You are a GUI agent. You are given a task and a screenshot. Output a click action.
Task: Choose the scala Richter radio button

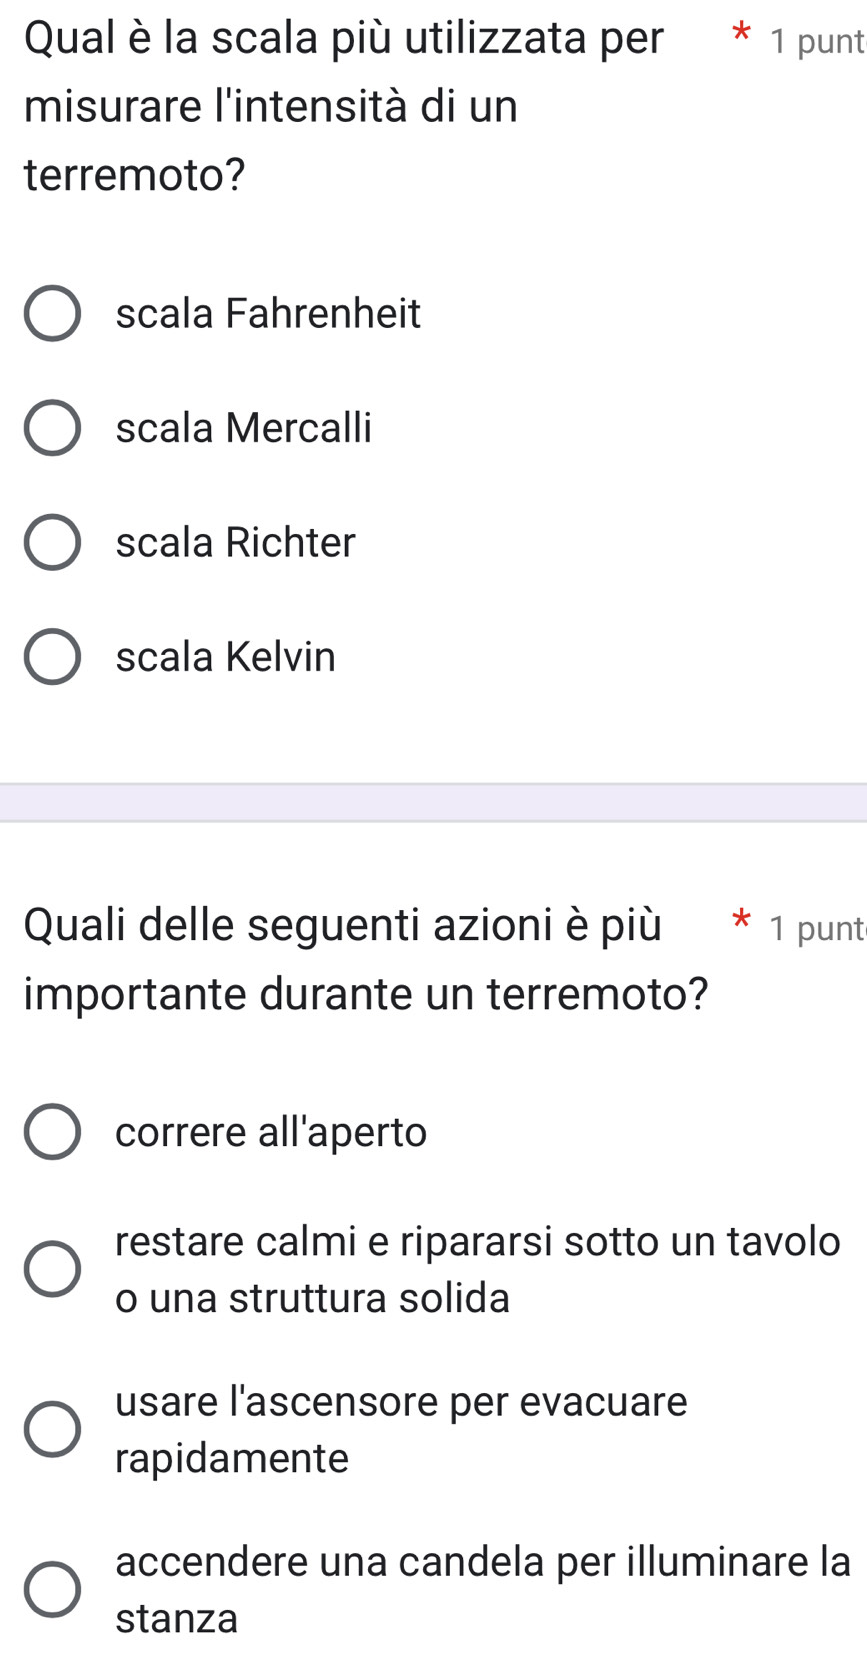(52, 543)
